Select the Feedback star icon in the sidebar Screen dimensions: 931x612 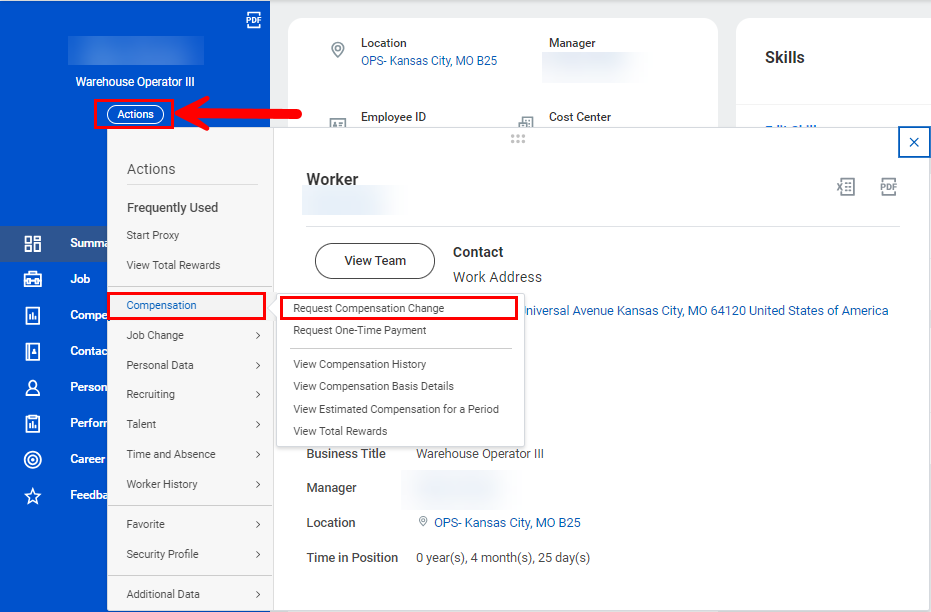tap(34, 494)
